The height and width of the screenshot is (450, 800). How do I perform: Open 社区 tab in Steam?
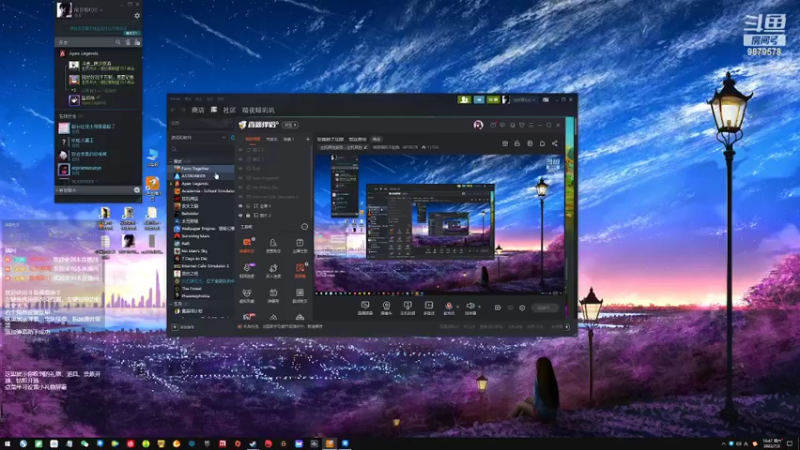[230, 110]
